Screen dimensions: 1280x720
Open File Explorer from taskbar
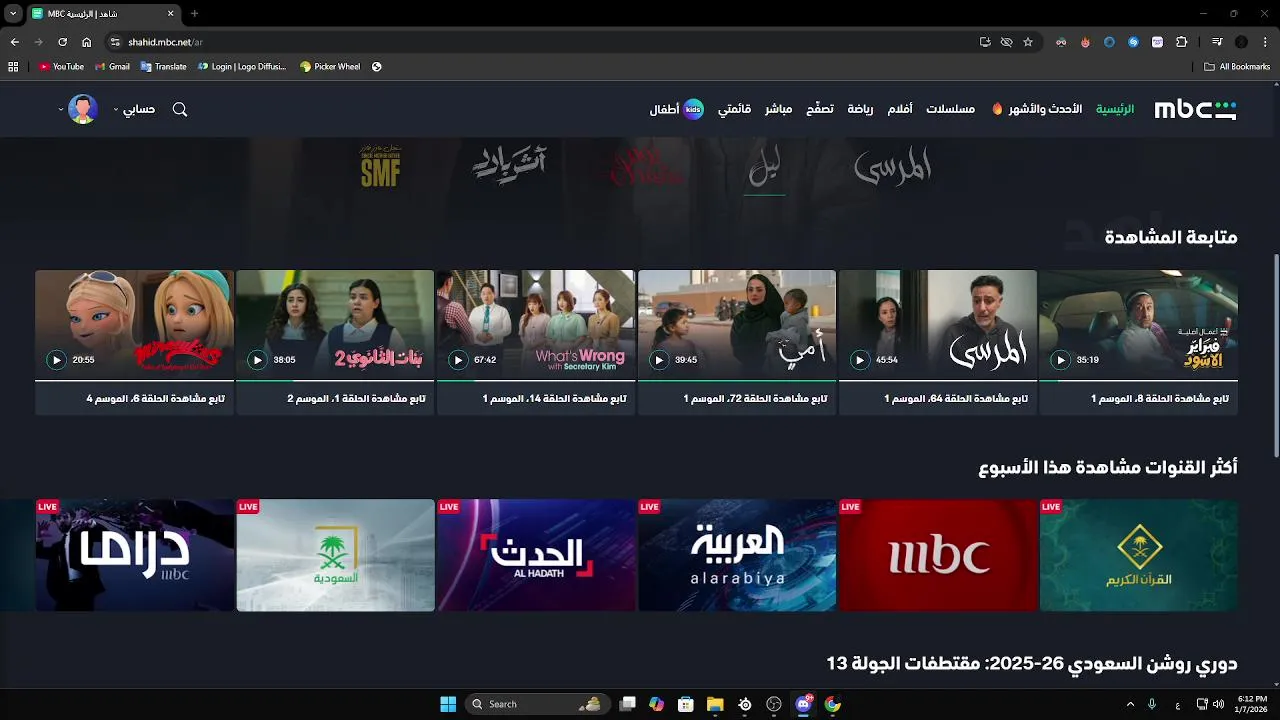click(715, 704)
